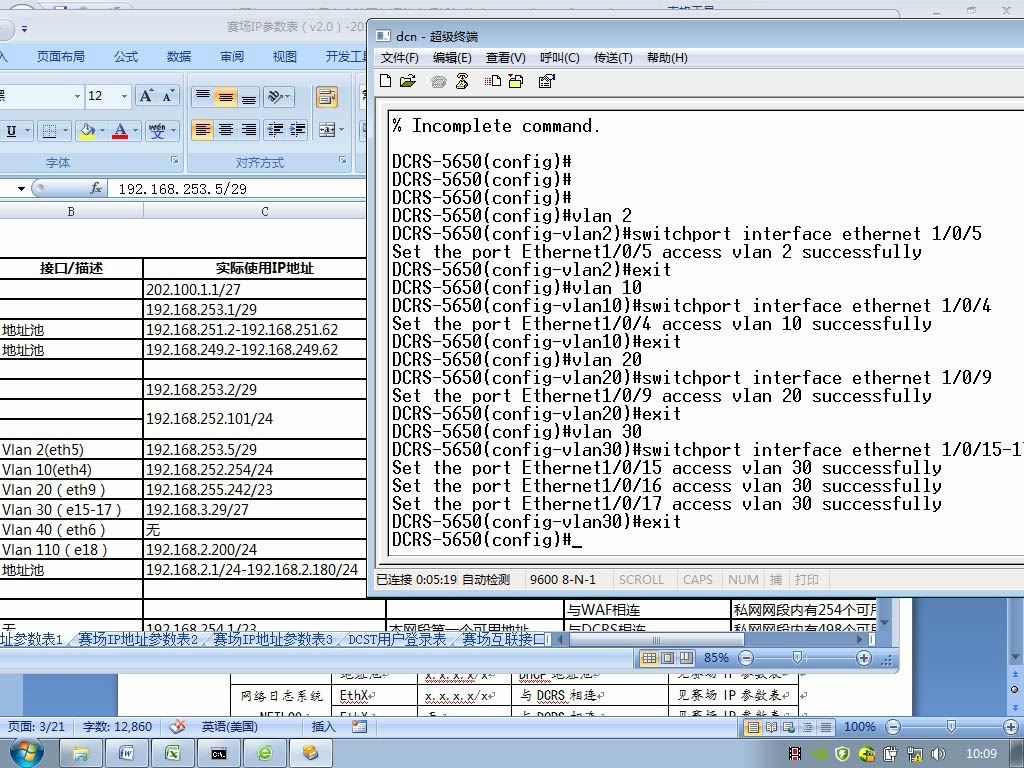Screen dimensions: 1024x768
Task: Open font color dropdown arrow
Action: point(135,131)
